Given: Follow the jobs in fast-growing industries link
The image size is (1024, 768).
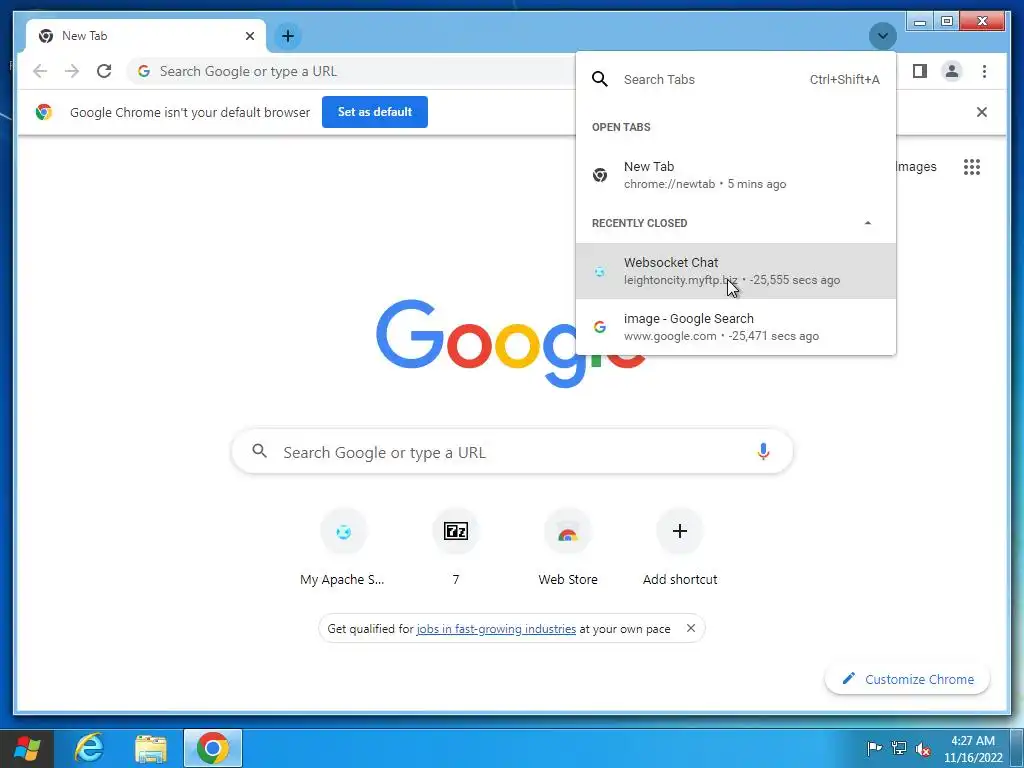Looking at the screenshot, I should point(496,629).
